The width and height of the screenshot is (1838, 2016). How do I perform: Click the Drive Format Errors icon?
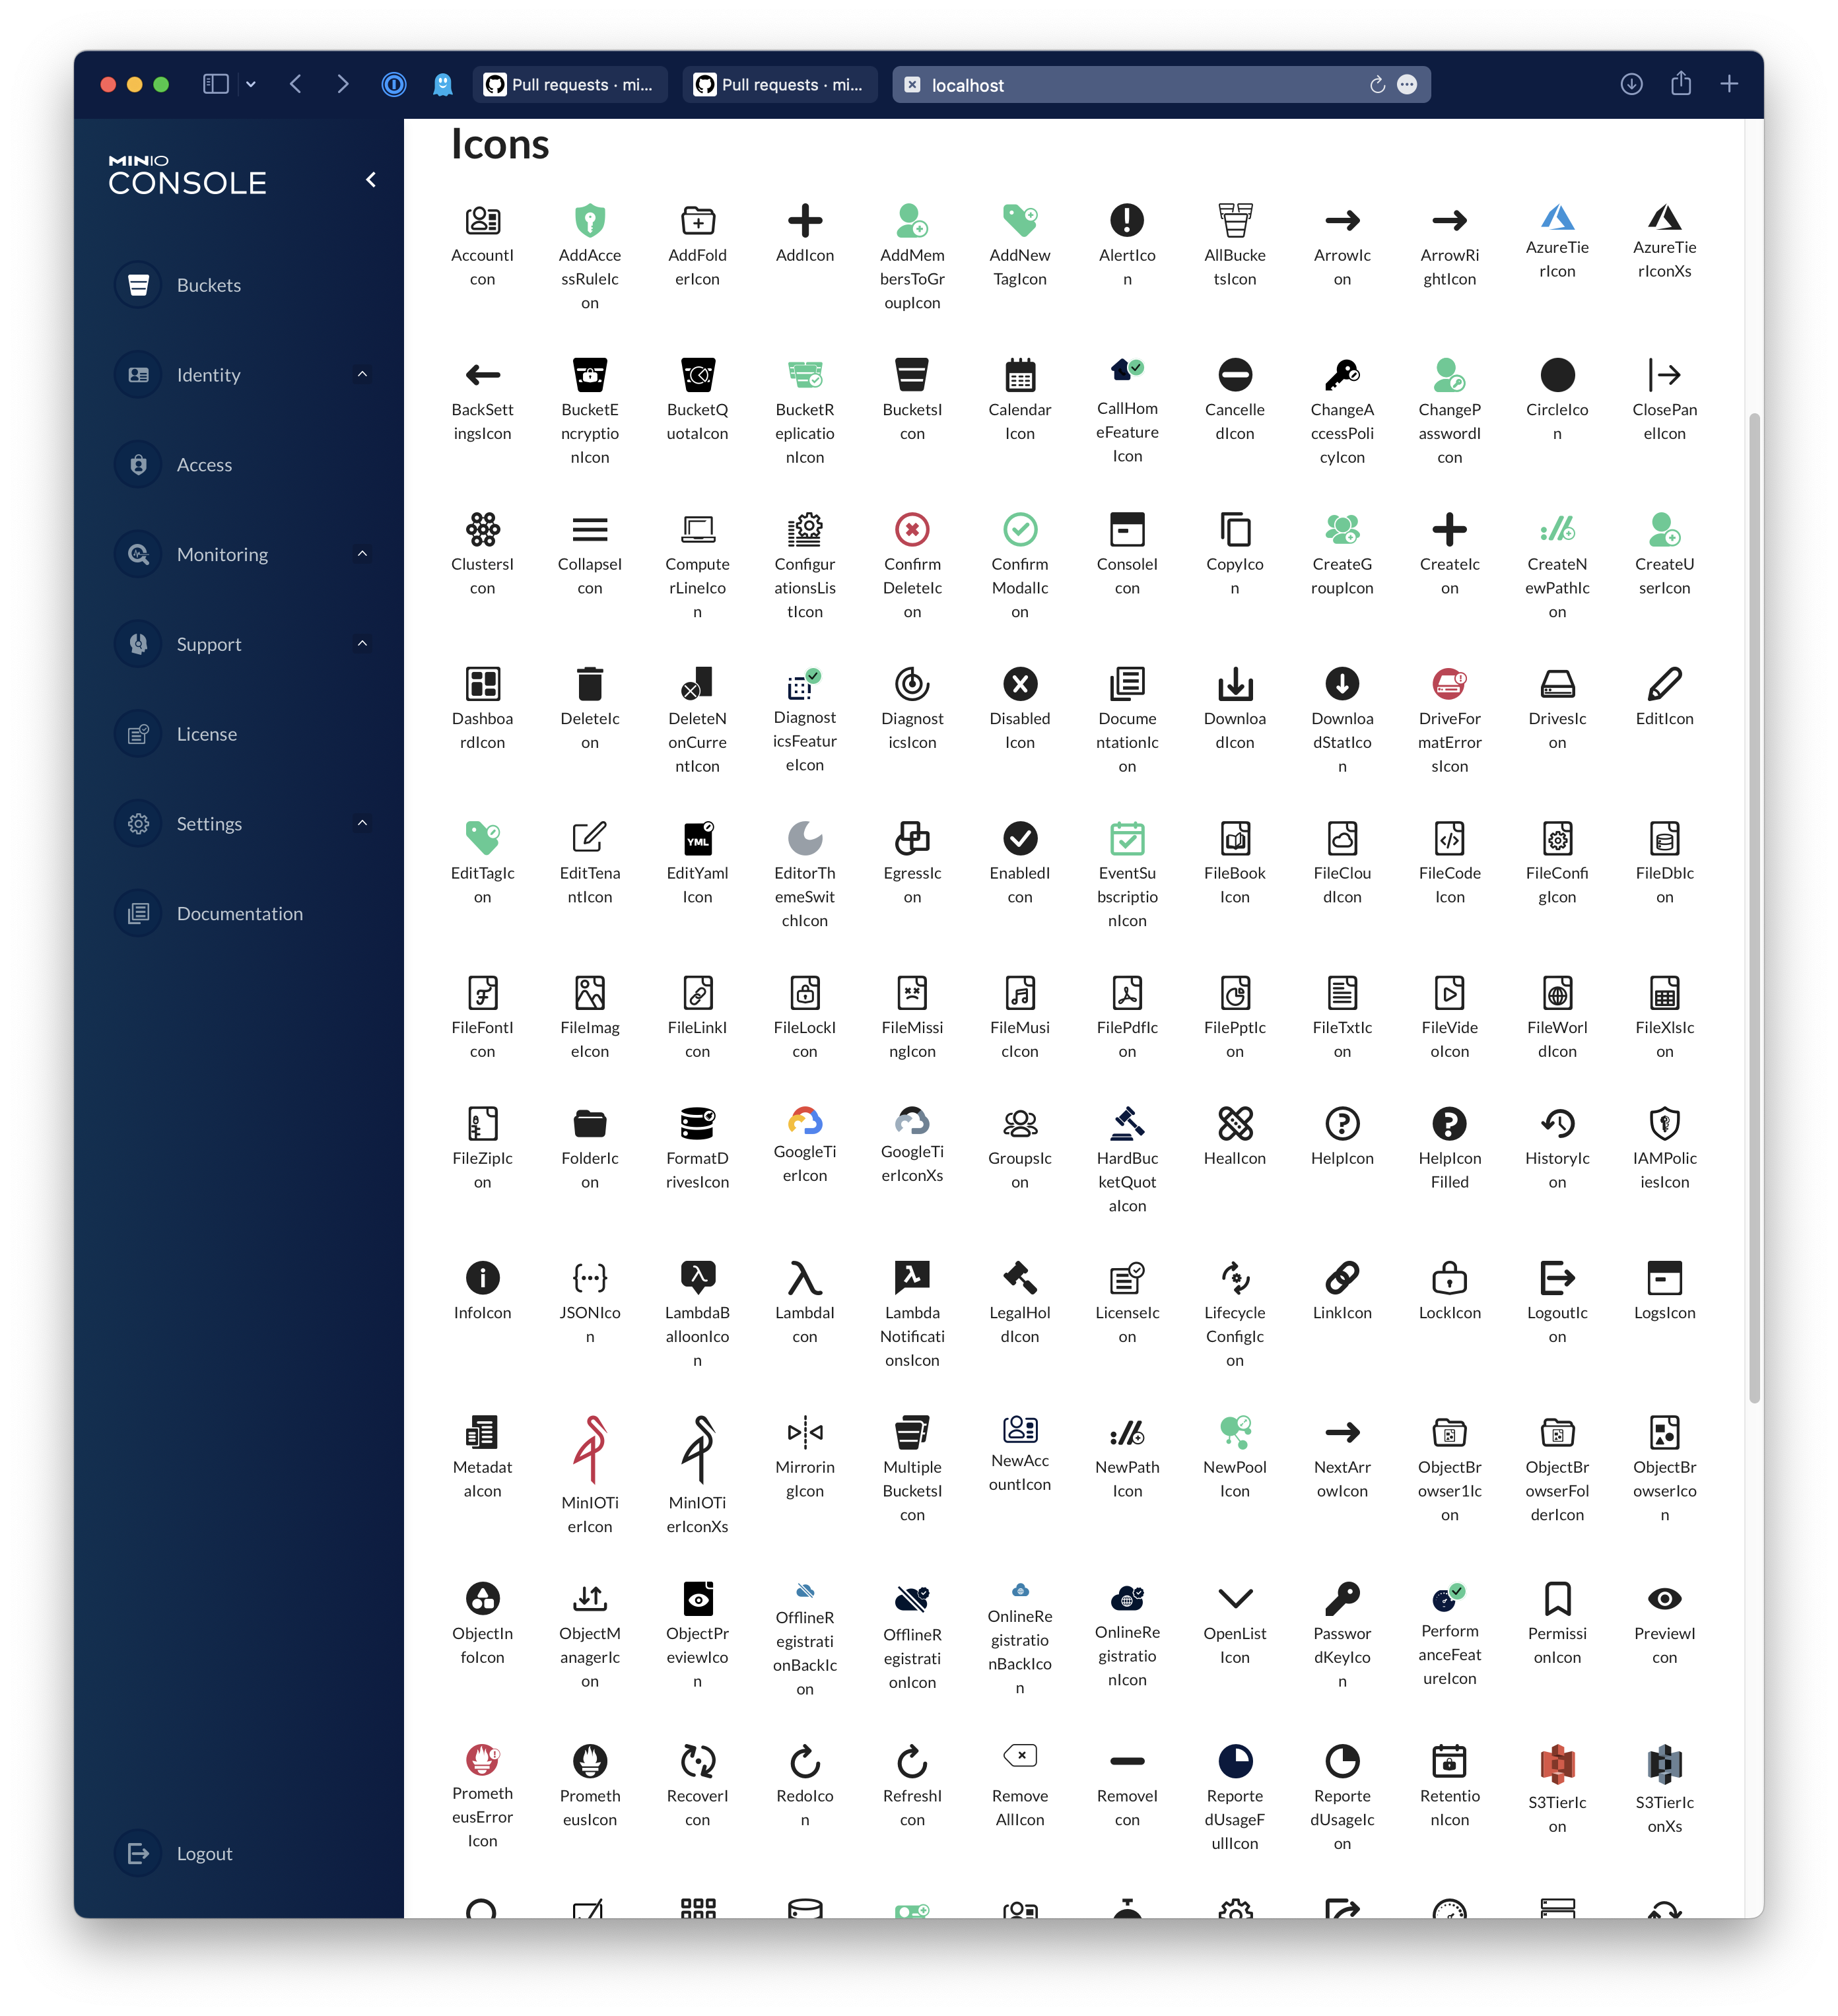pos(1449,684)
